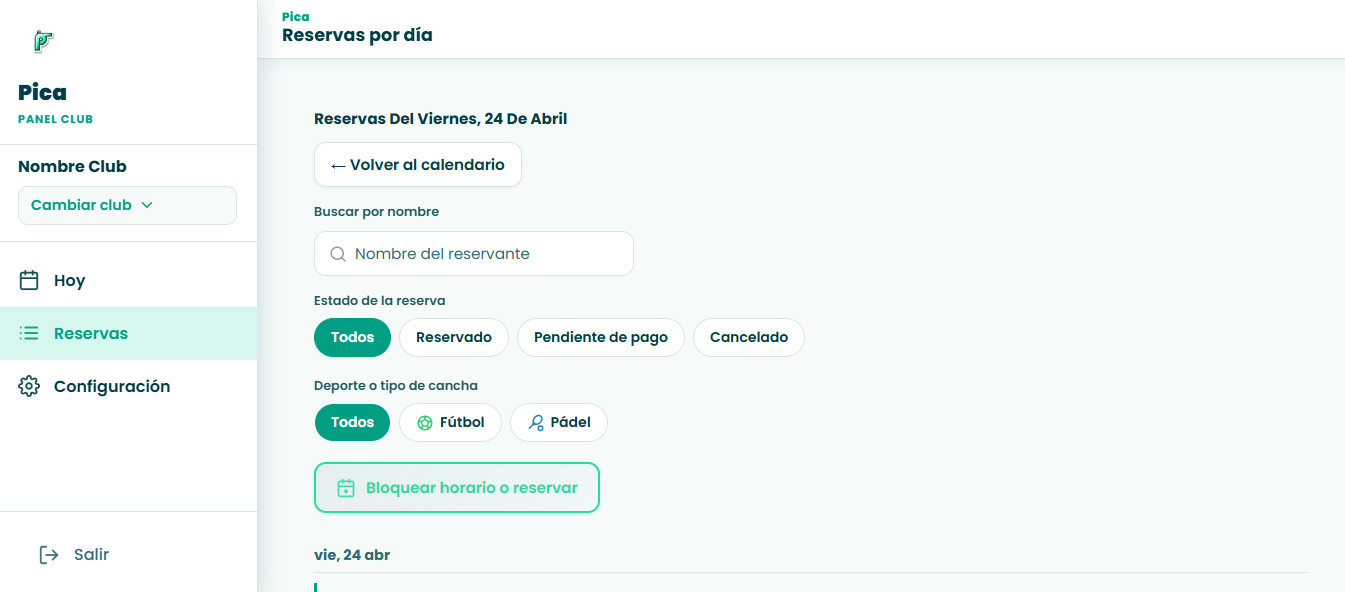Select Todos under Deporte o tipo de cancha
This screenshot has width=1345, height=592.
(x=352, y=422)
